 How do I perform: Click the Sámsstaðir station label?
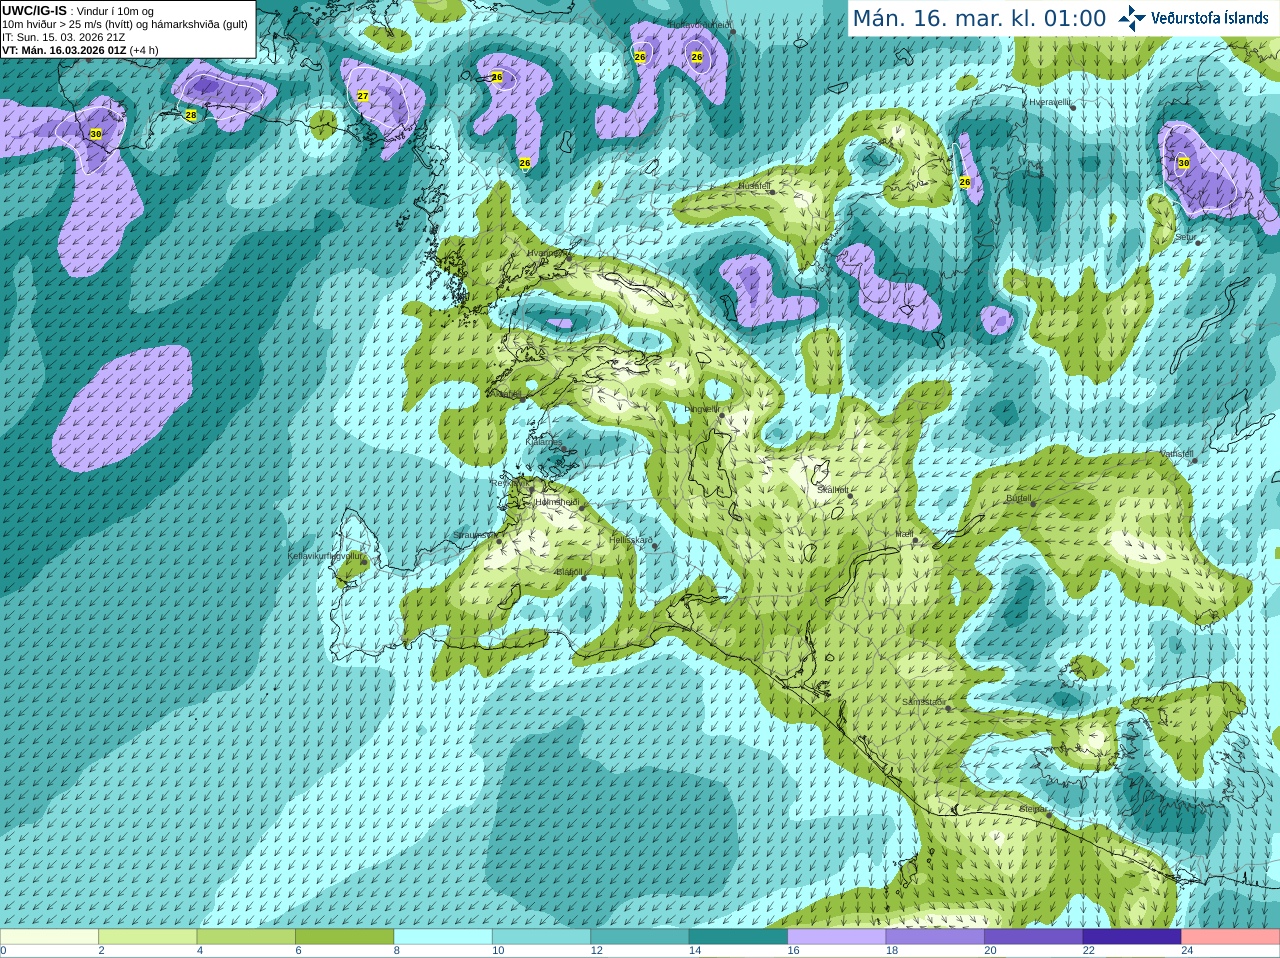tap(922, 702)
